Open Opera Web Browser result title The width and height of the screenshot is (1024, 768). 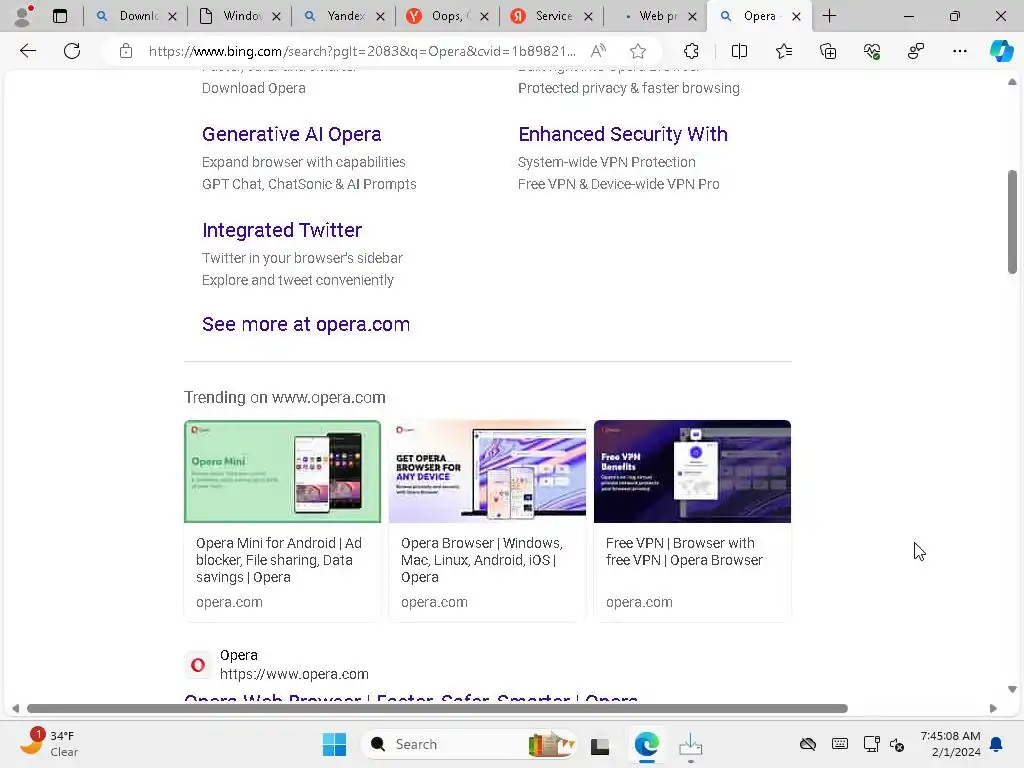(411, 697)
